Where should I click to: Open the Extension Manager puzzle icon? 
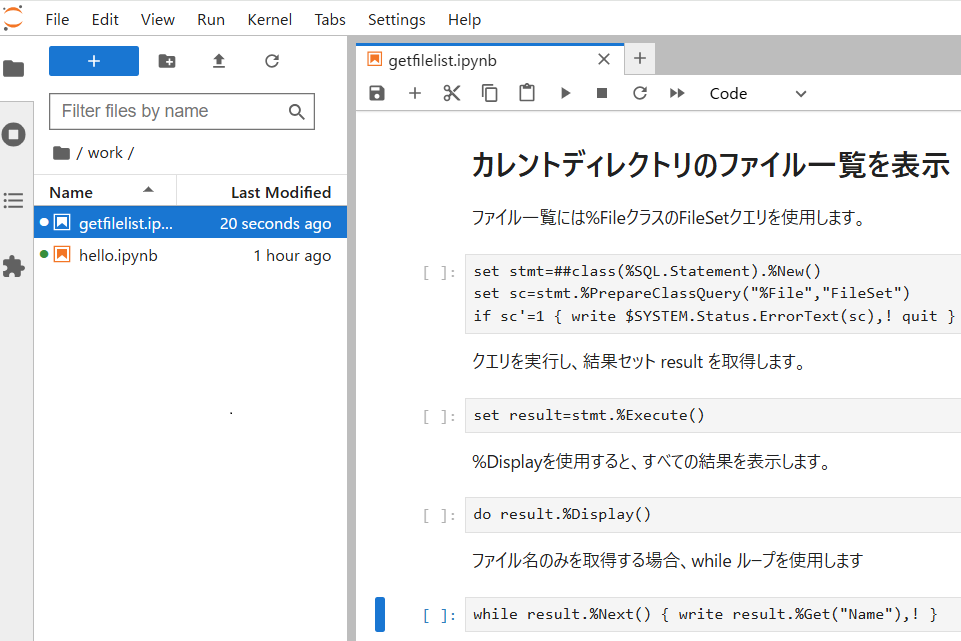point(14,267)
